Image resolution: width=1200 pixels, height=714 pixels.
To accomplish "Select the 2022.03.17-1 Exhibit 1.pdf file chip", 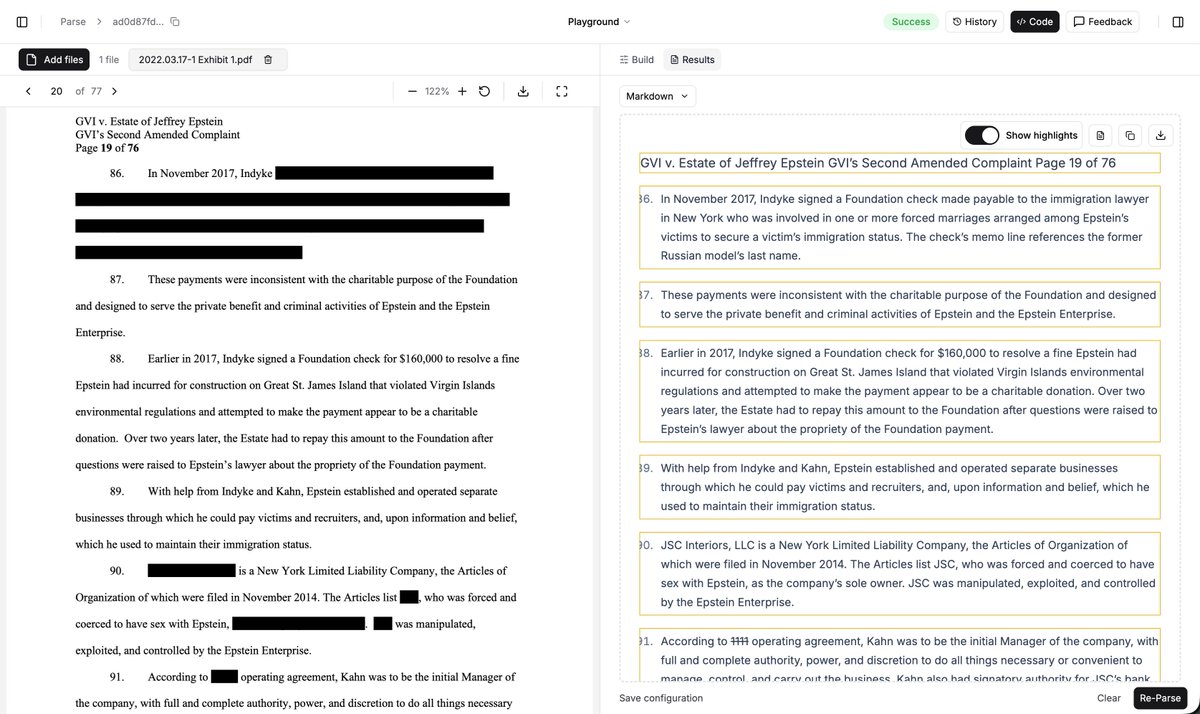I will coord(208,60).
